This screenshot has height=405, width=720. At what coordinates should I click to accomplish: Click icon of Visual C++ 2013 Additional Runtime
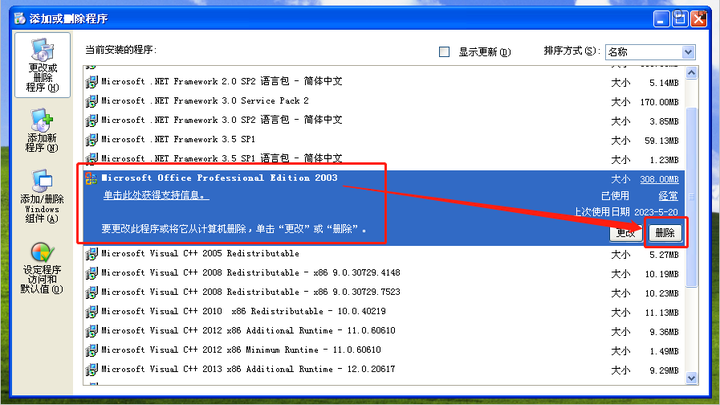tap(91, 369)
